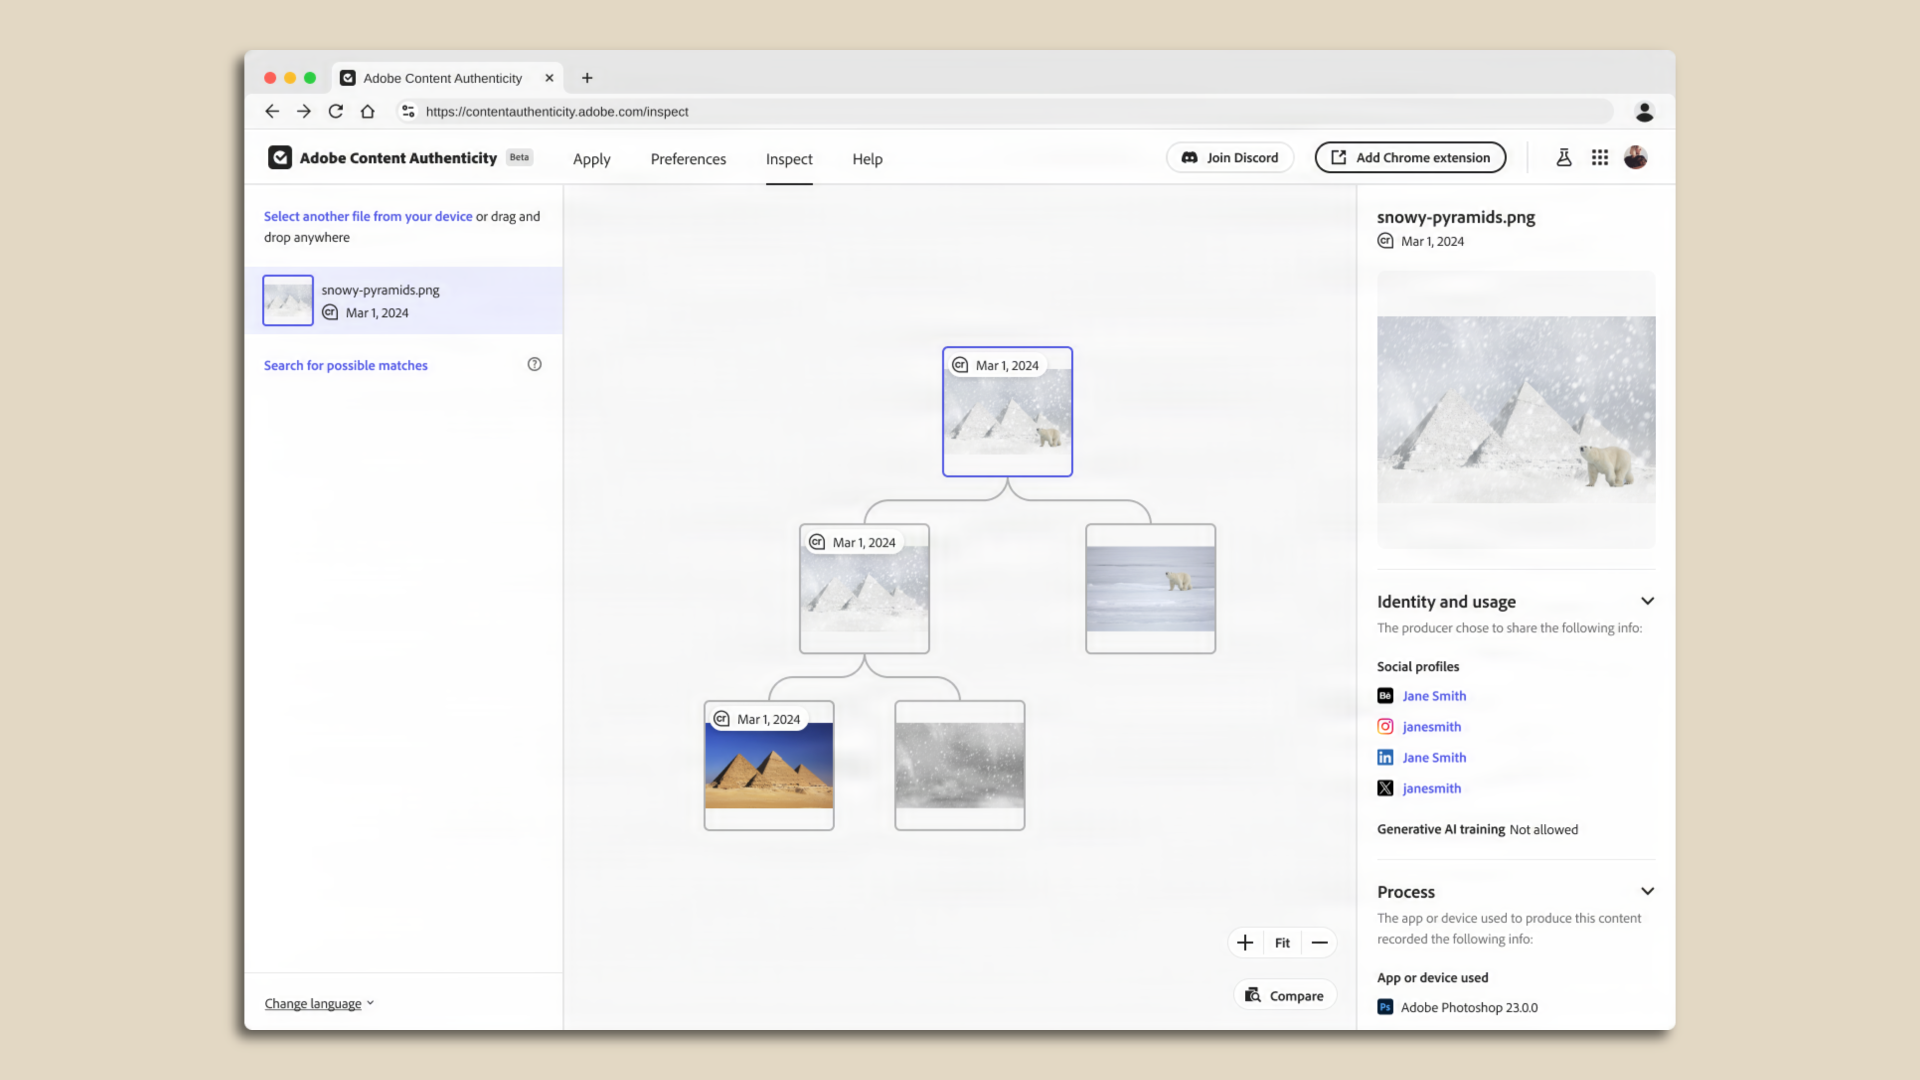Click Select another file from your device
Viewport: 1920px width, 1080px height.
368,216
